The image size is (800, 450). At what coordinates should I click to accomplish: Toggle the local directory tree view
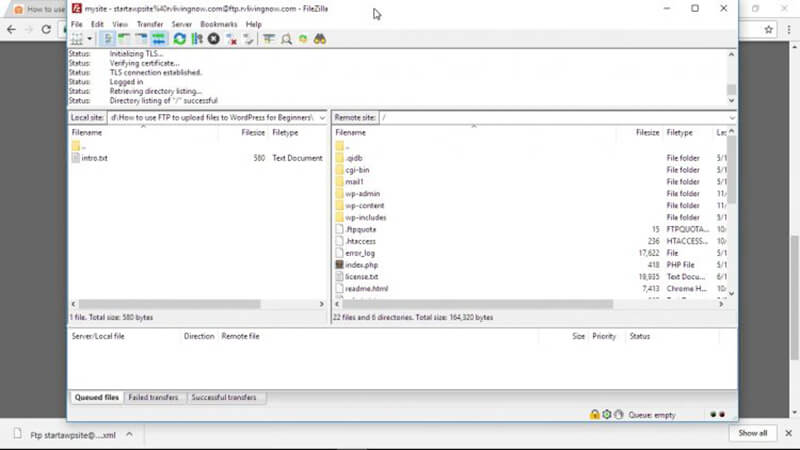tap(124, 39)
